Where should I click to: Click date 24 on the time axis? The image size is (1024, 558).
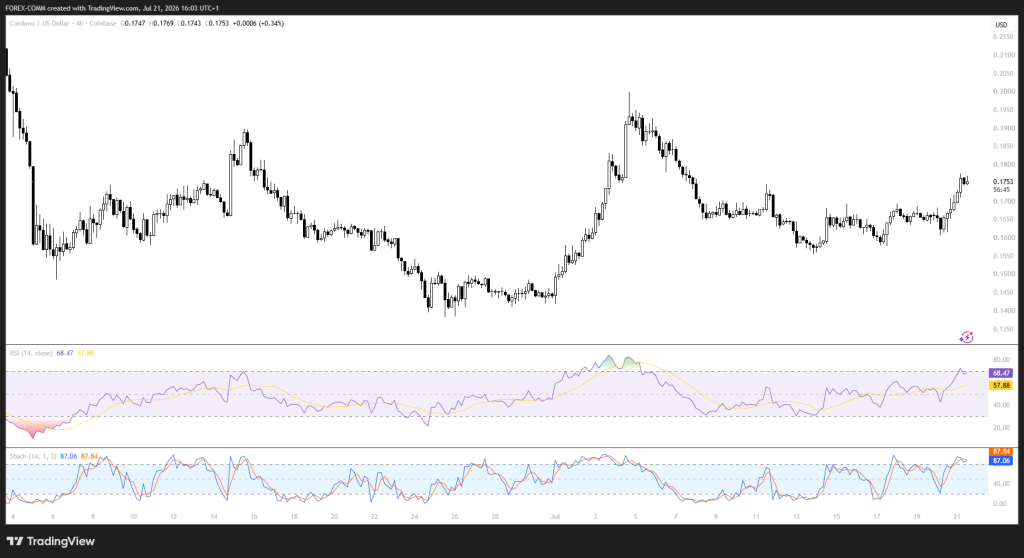click(415, 517)
